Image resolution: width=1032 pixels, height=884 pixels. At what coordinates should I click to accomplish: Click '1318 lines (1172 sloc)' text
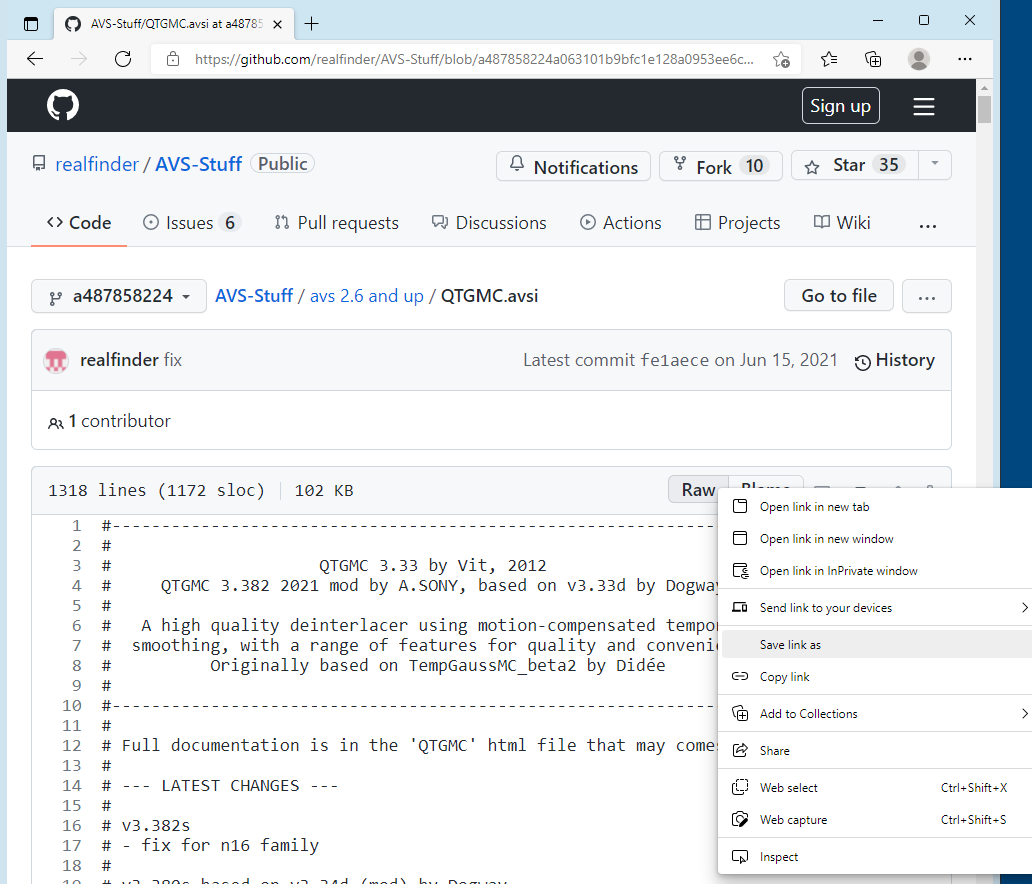pyautogui.click(x=156, y=490)
